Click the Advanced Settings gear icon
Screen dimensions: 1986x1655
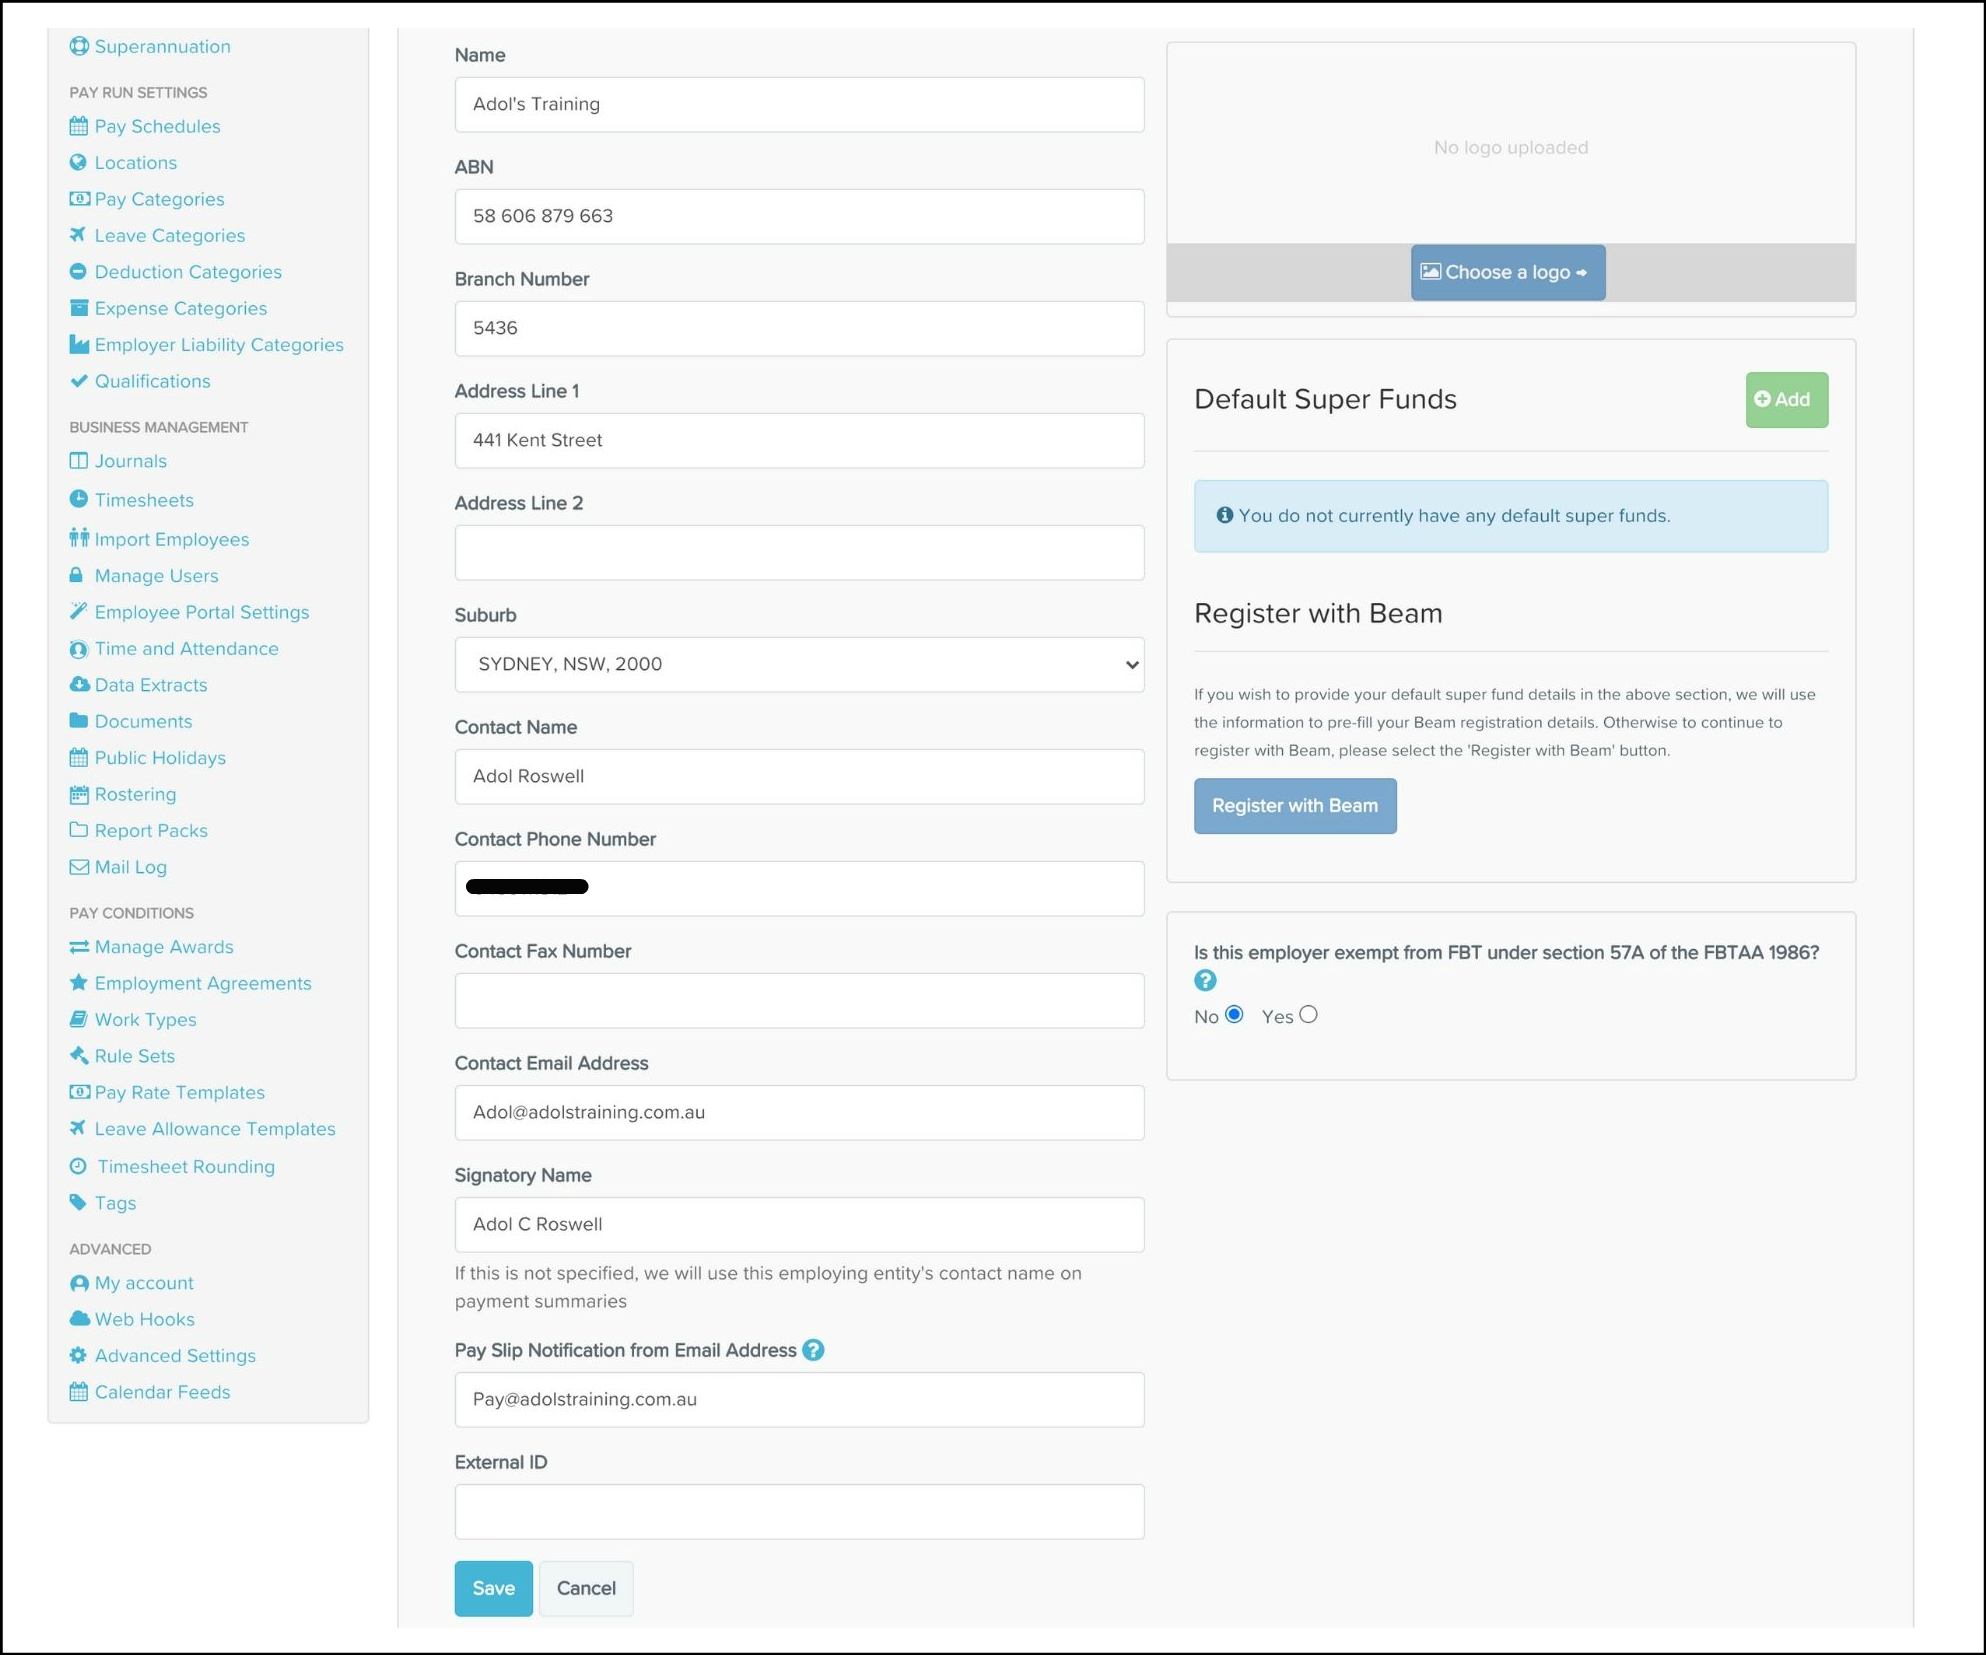coord(78,1355)
